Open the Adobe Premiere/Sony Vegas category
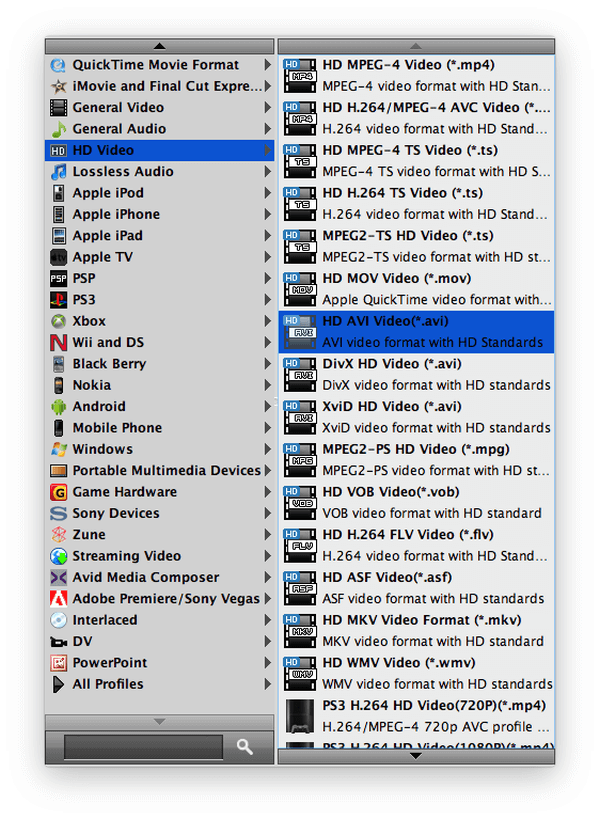This screenshot has height=820, width=600. click(160, 599)
